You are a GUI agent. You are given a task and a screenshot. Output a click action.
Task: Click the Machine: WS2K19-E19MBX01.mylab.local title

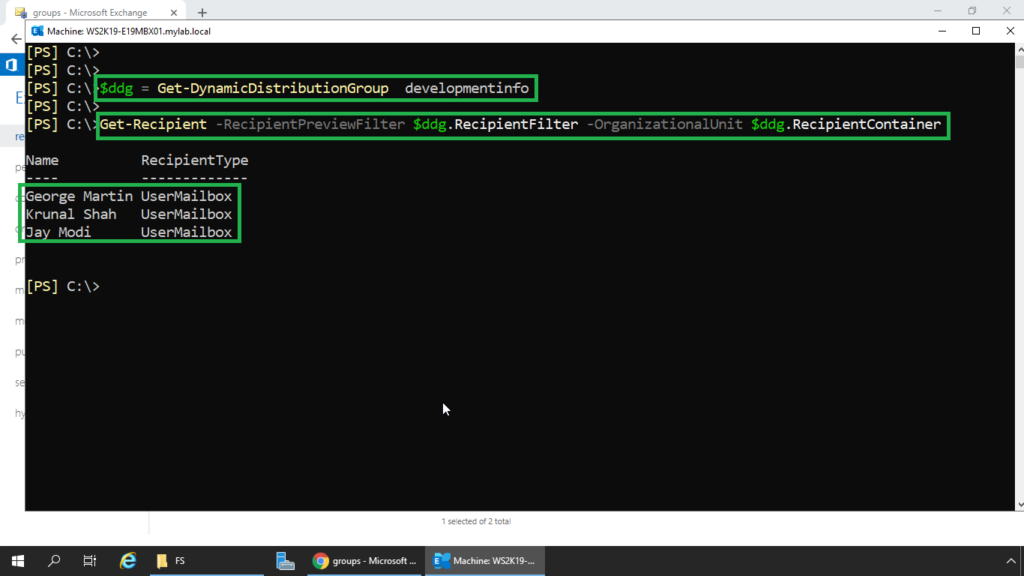129,31
